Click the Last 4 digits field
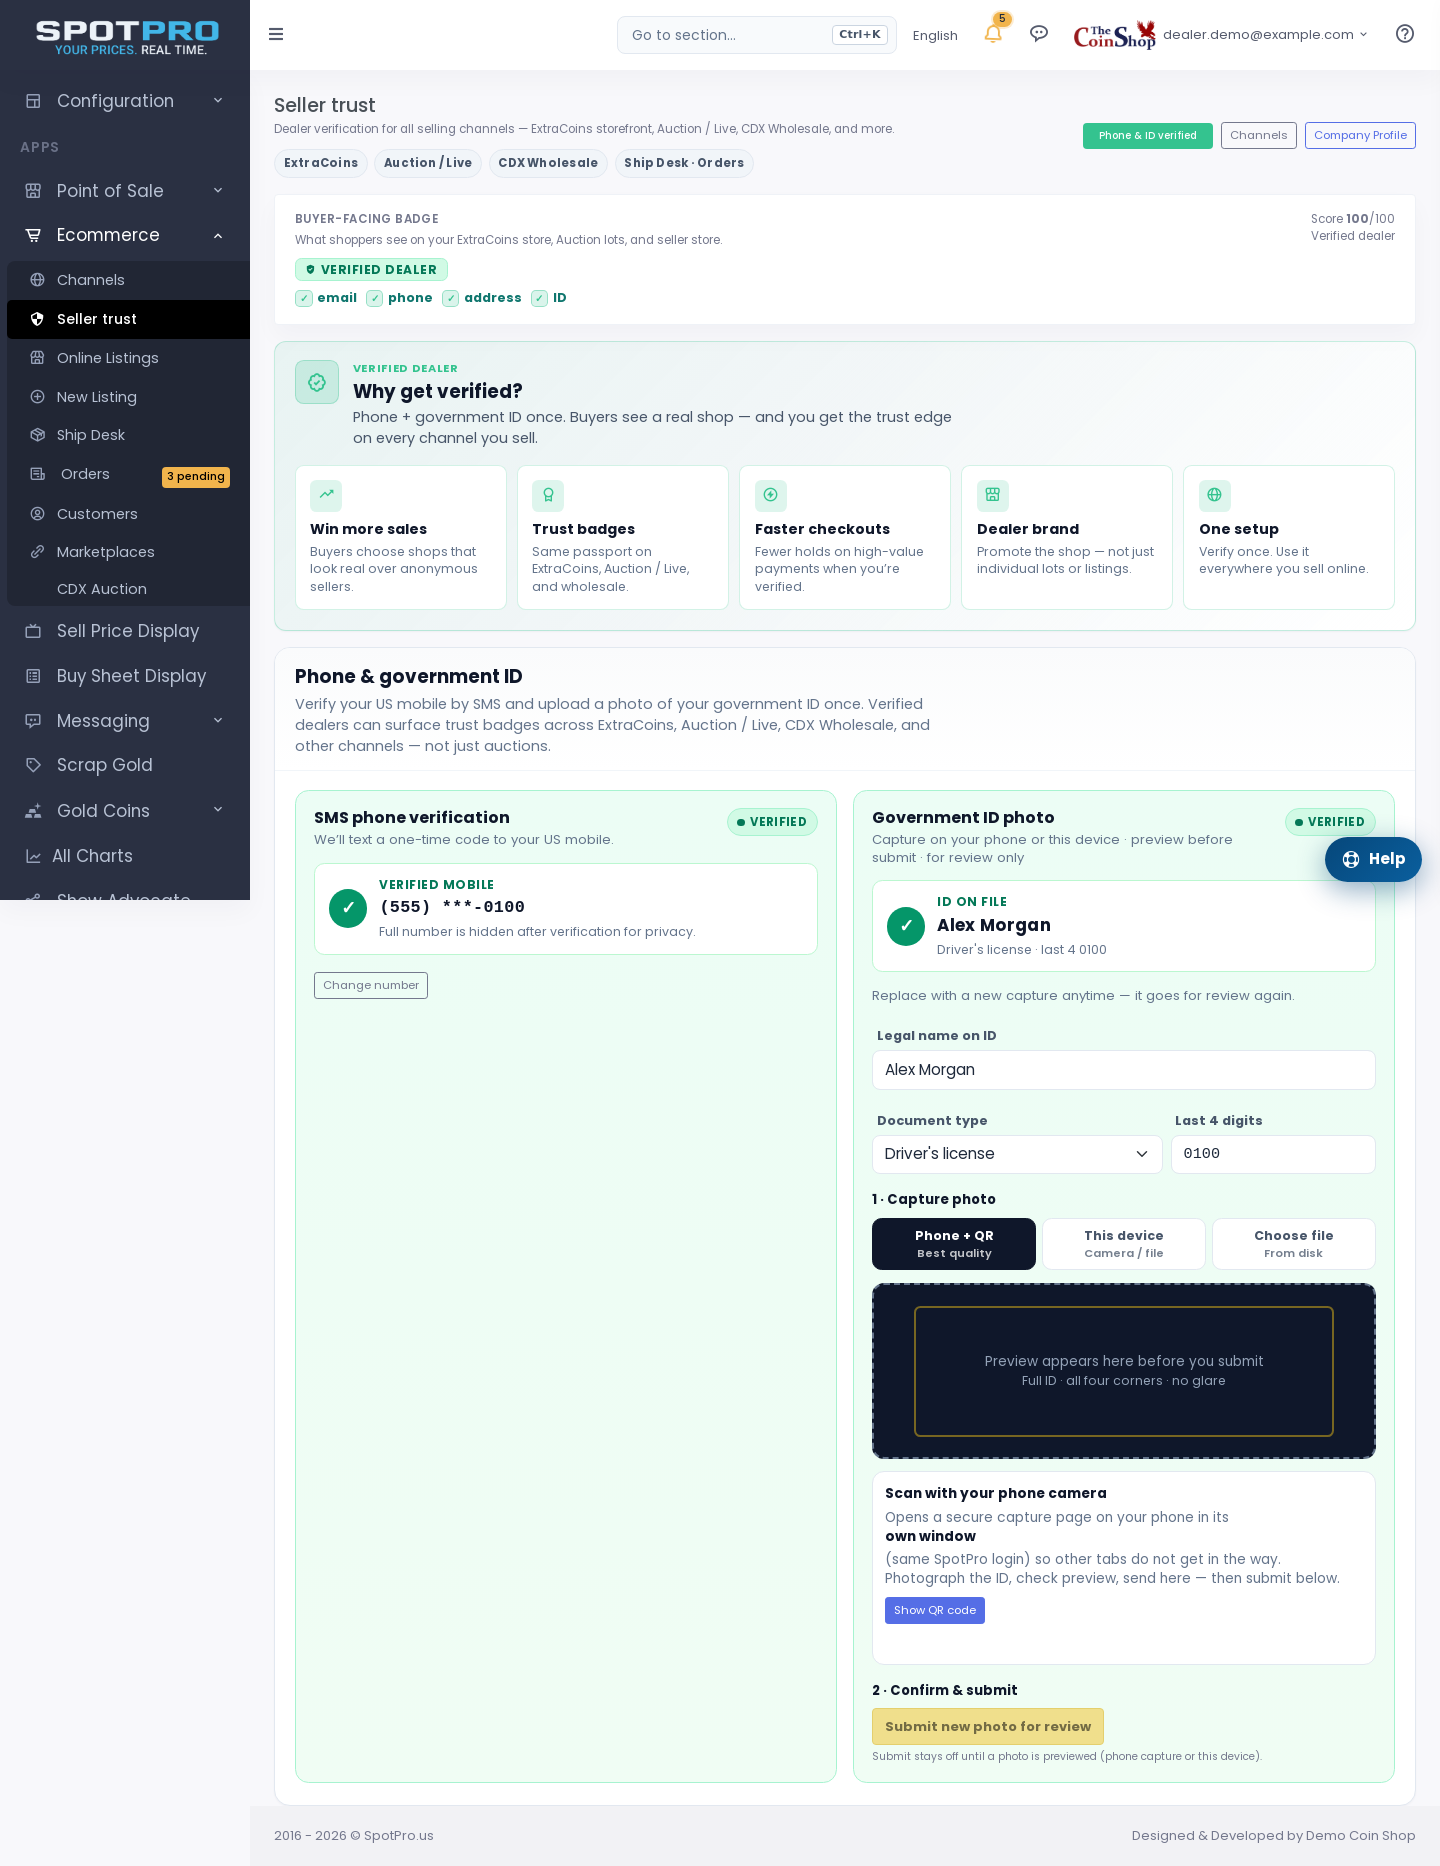The height and width of the screenshot is (1866, 1440). pos(1273,1154)
